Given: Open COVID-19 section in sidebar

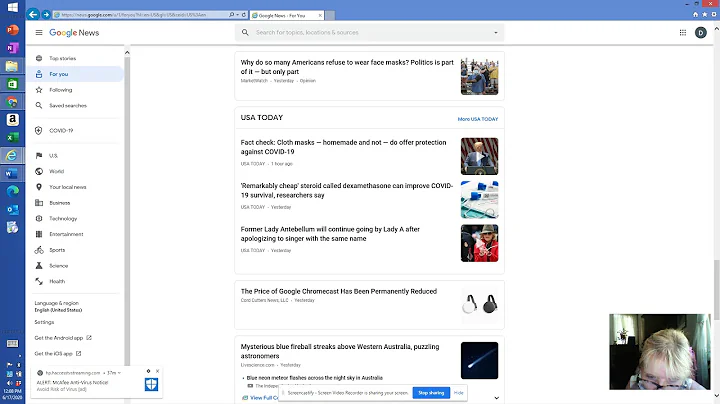Looking at the screenshot, I should pos(75,130).
